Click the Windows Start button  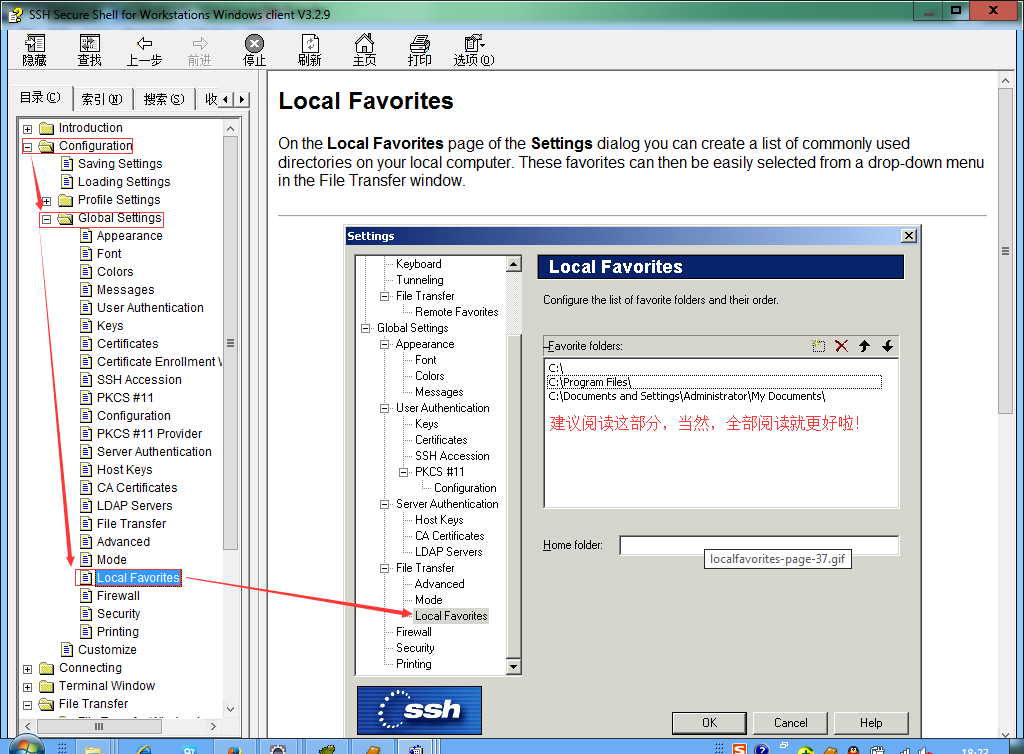pos(25,746)
